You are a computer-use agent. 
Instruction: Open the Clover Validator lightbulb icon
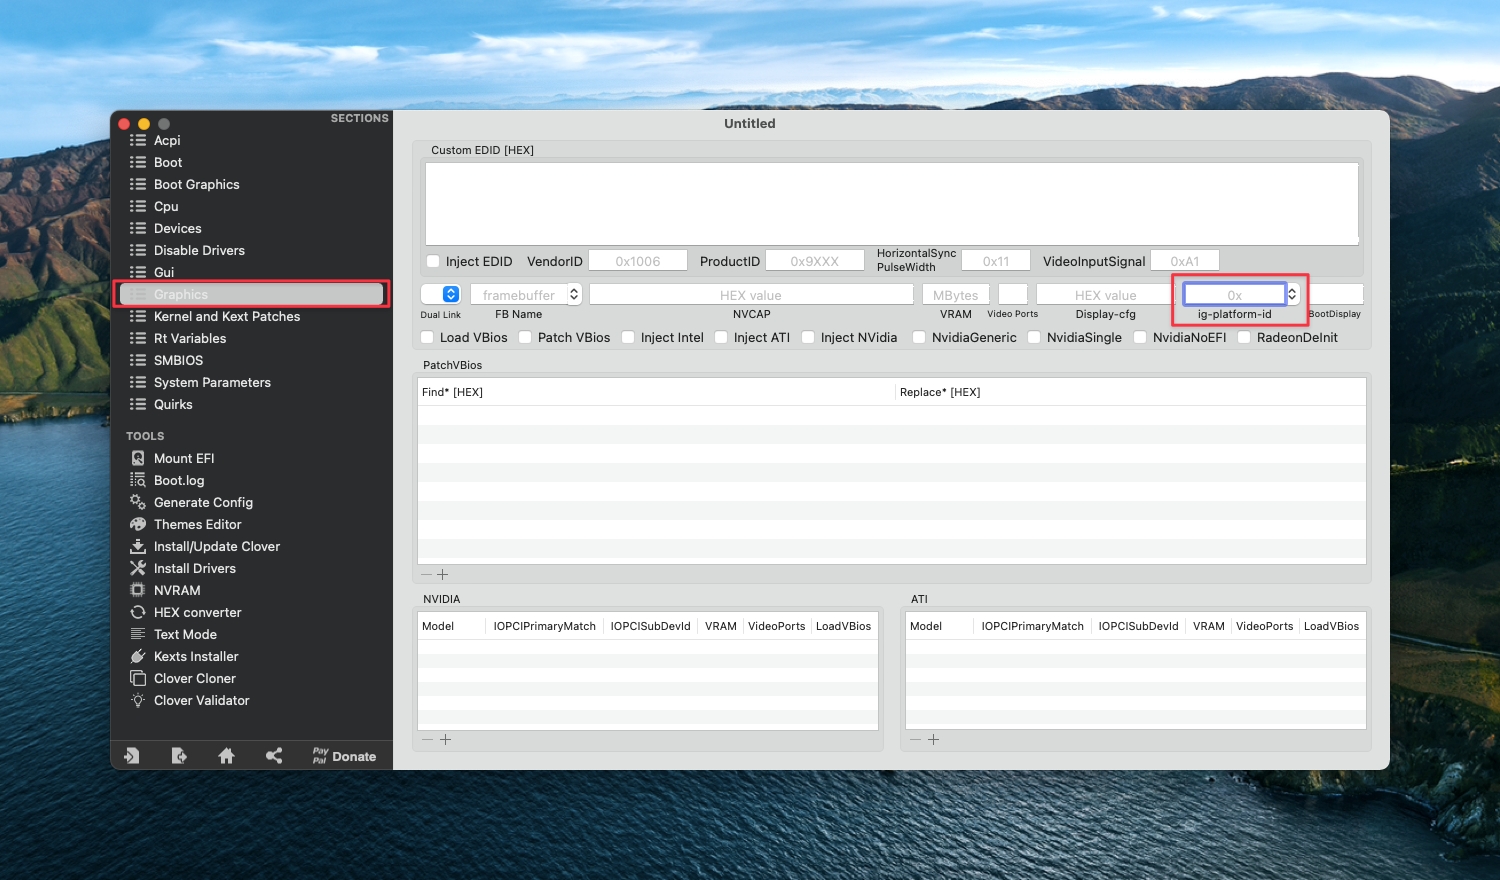[x=138, y=700]
